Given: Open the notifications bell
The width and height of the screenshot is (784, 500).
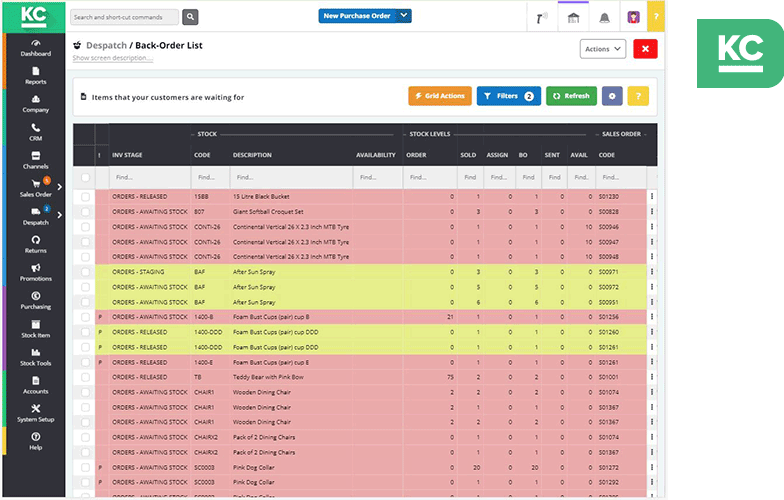Looking at the screenshot, I should 604,18.
